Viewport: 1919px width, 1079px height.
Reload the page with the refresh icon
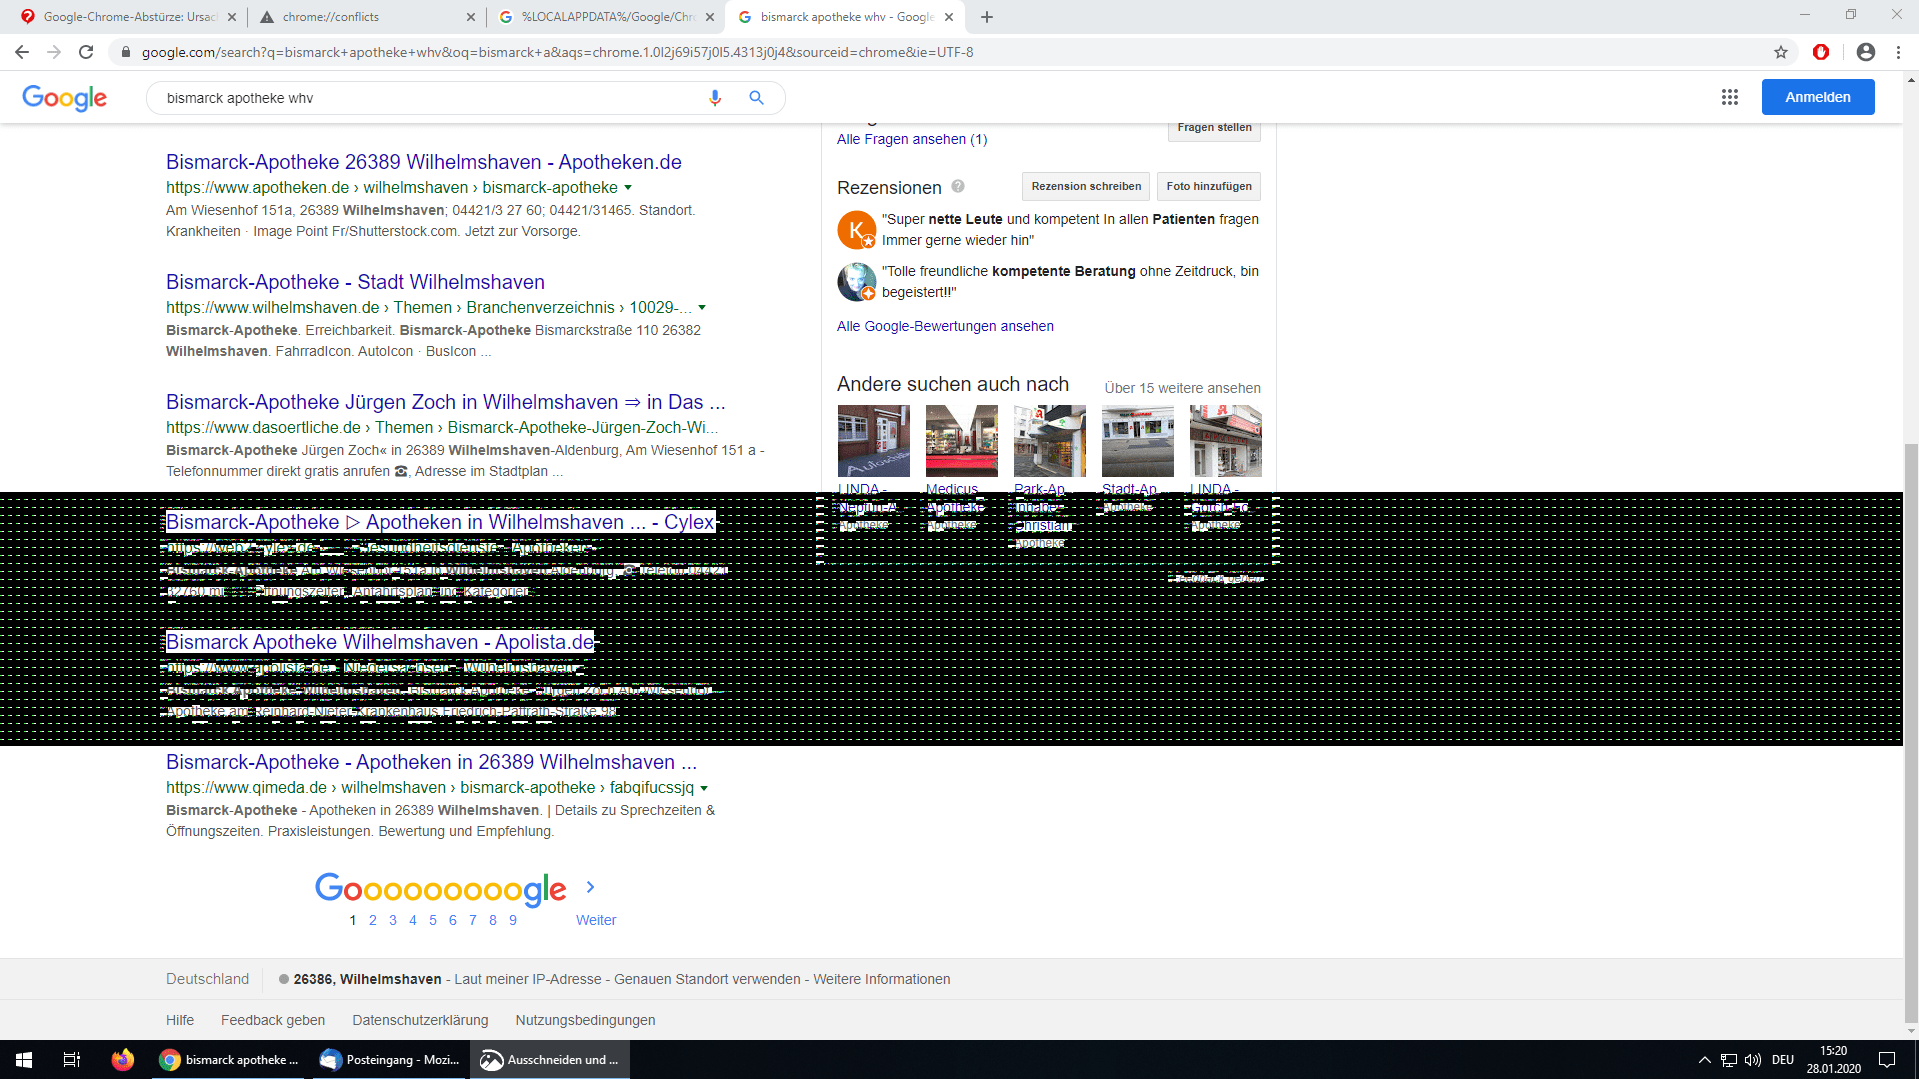[86, 52]
